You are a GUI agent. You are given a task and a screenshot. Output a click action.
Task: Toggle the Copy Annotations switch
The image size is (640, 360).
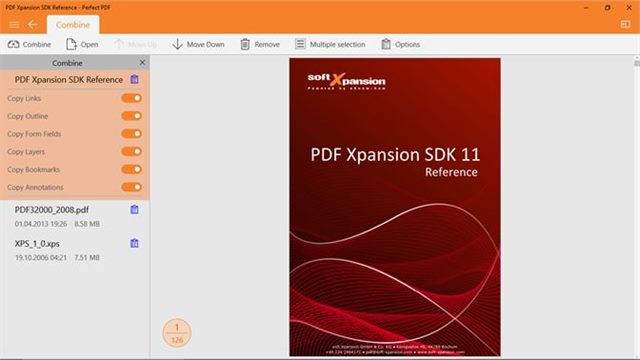point(131,187)
